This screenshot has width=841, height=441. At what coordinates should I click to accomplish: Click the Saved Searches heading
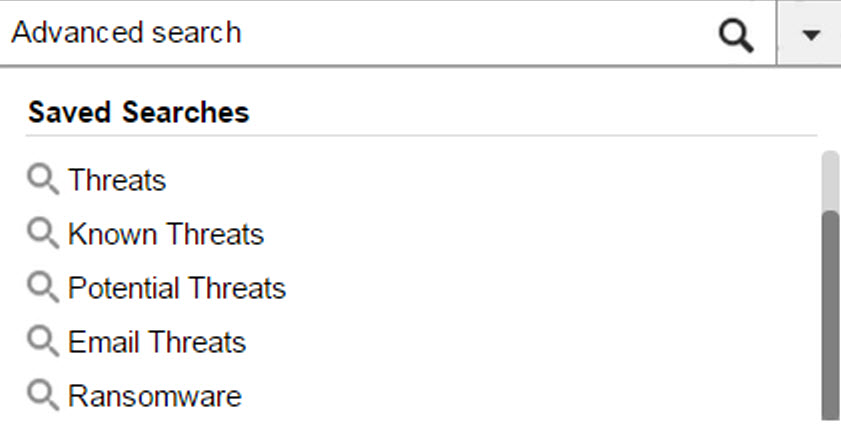[x=138, y=111]
